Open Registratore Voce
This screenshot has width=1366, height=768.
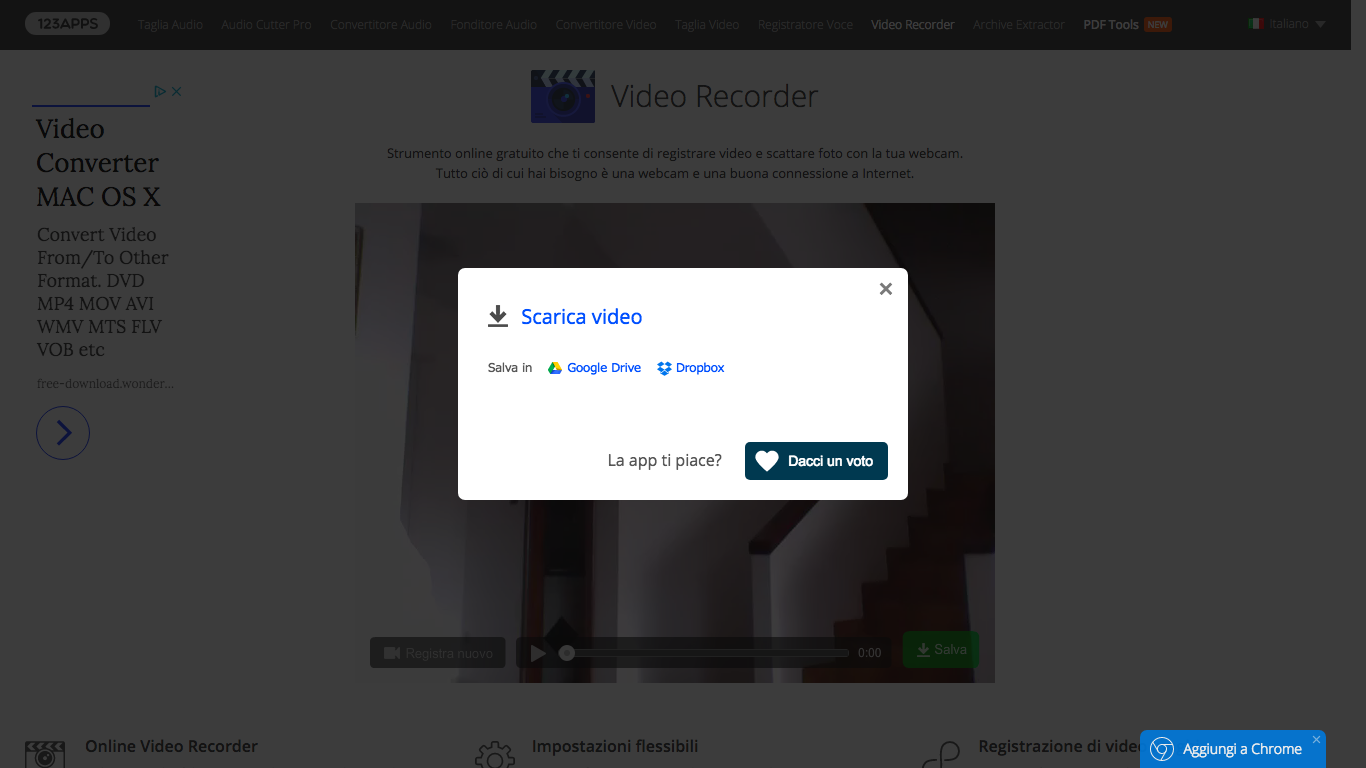coord(805,24)
